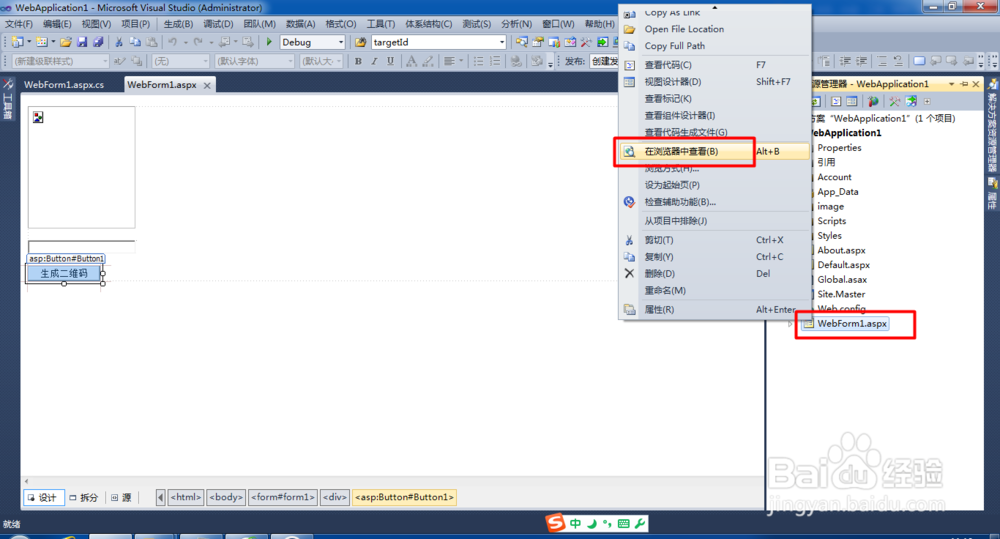
Task: Switch to 源 (Source) view
Action: tap(121, 498)
